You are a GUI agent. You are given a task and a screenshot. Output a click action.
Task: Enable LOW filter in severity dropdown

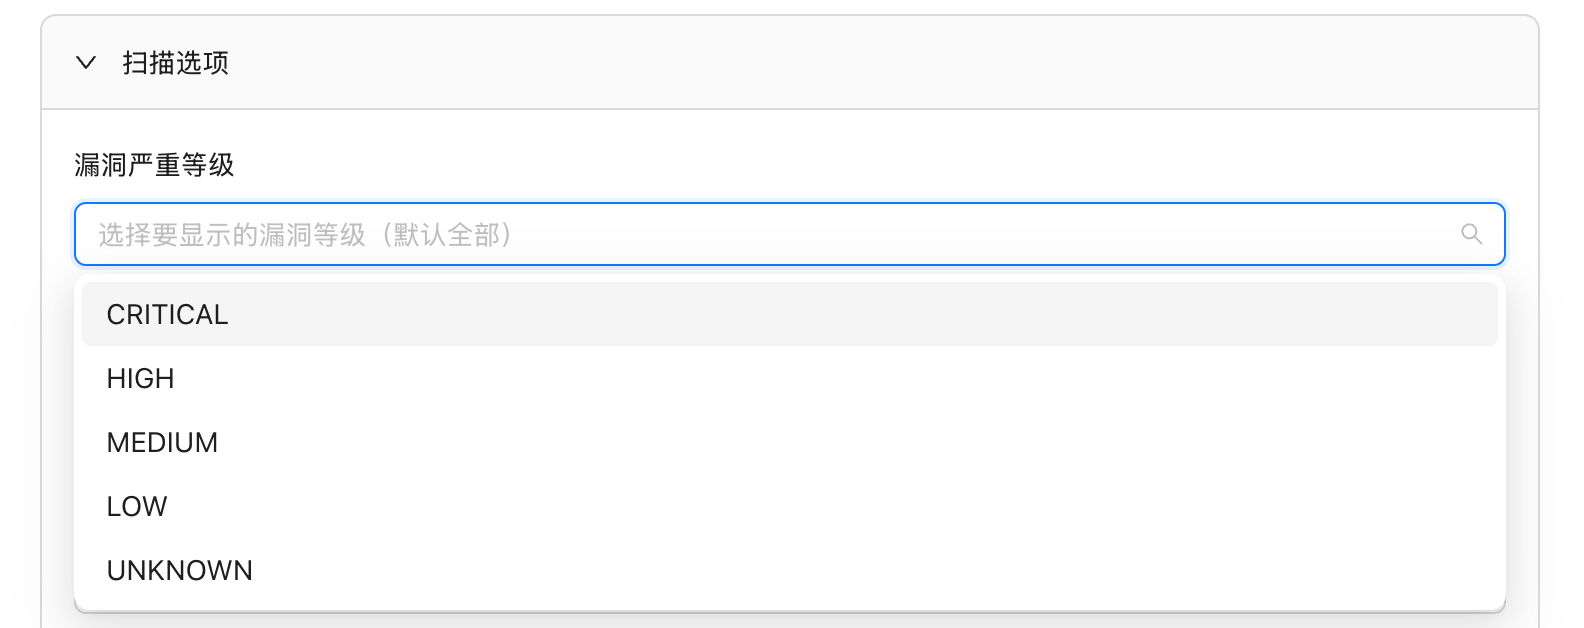coord(790,506)
